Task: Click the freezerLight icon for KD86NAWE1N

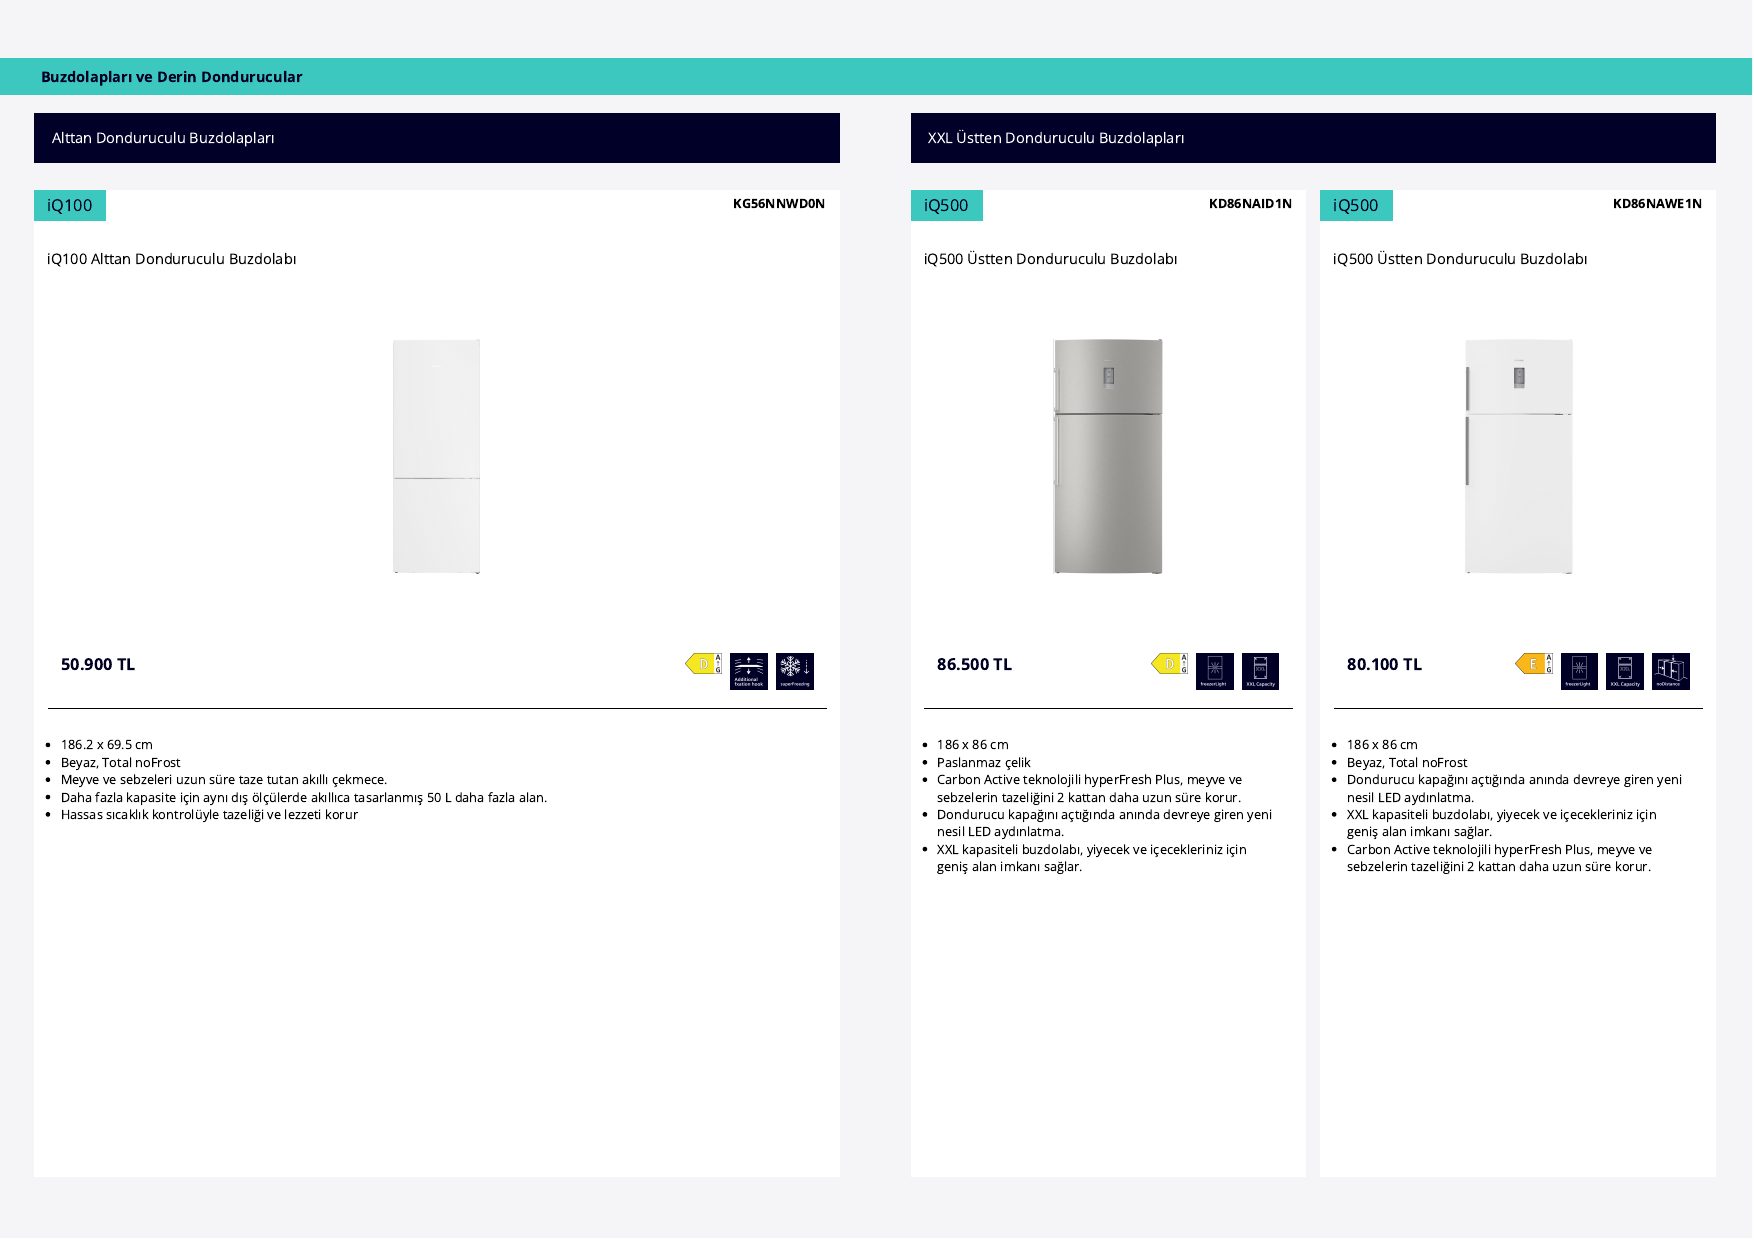Action: pos(1579,672)
